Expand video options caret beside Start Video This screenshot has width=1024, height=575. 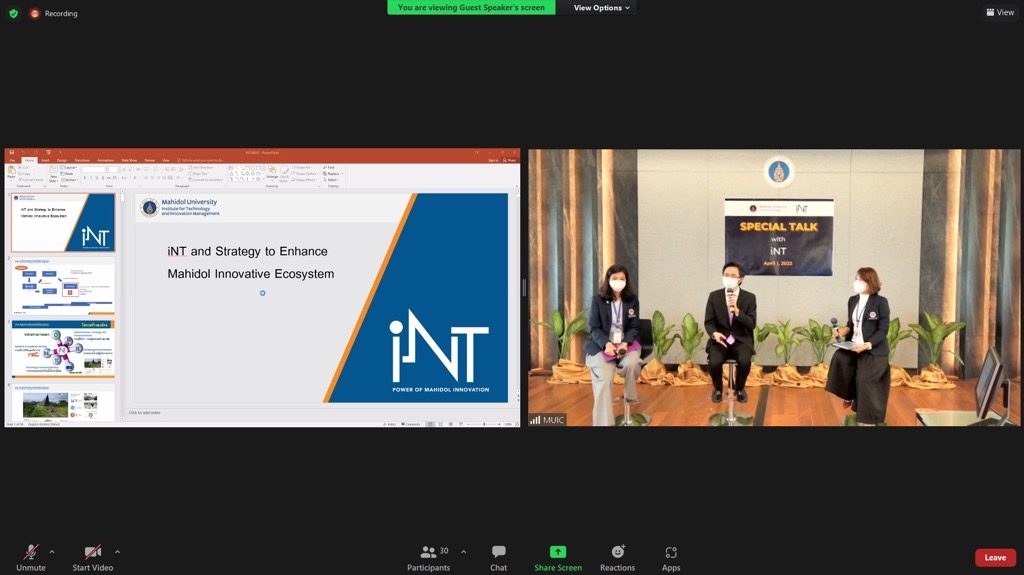118,552
